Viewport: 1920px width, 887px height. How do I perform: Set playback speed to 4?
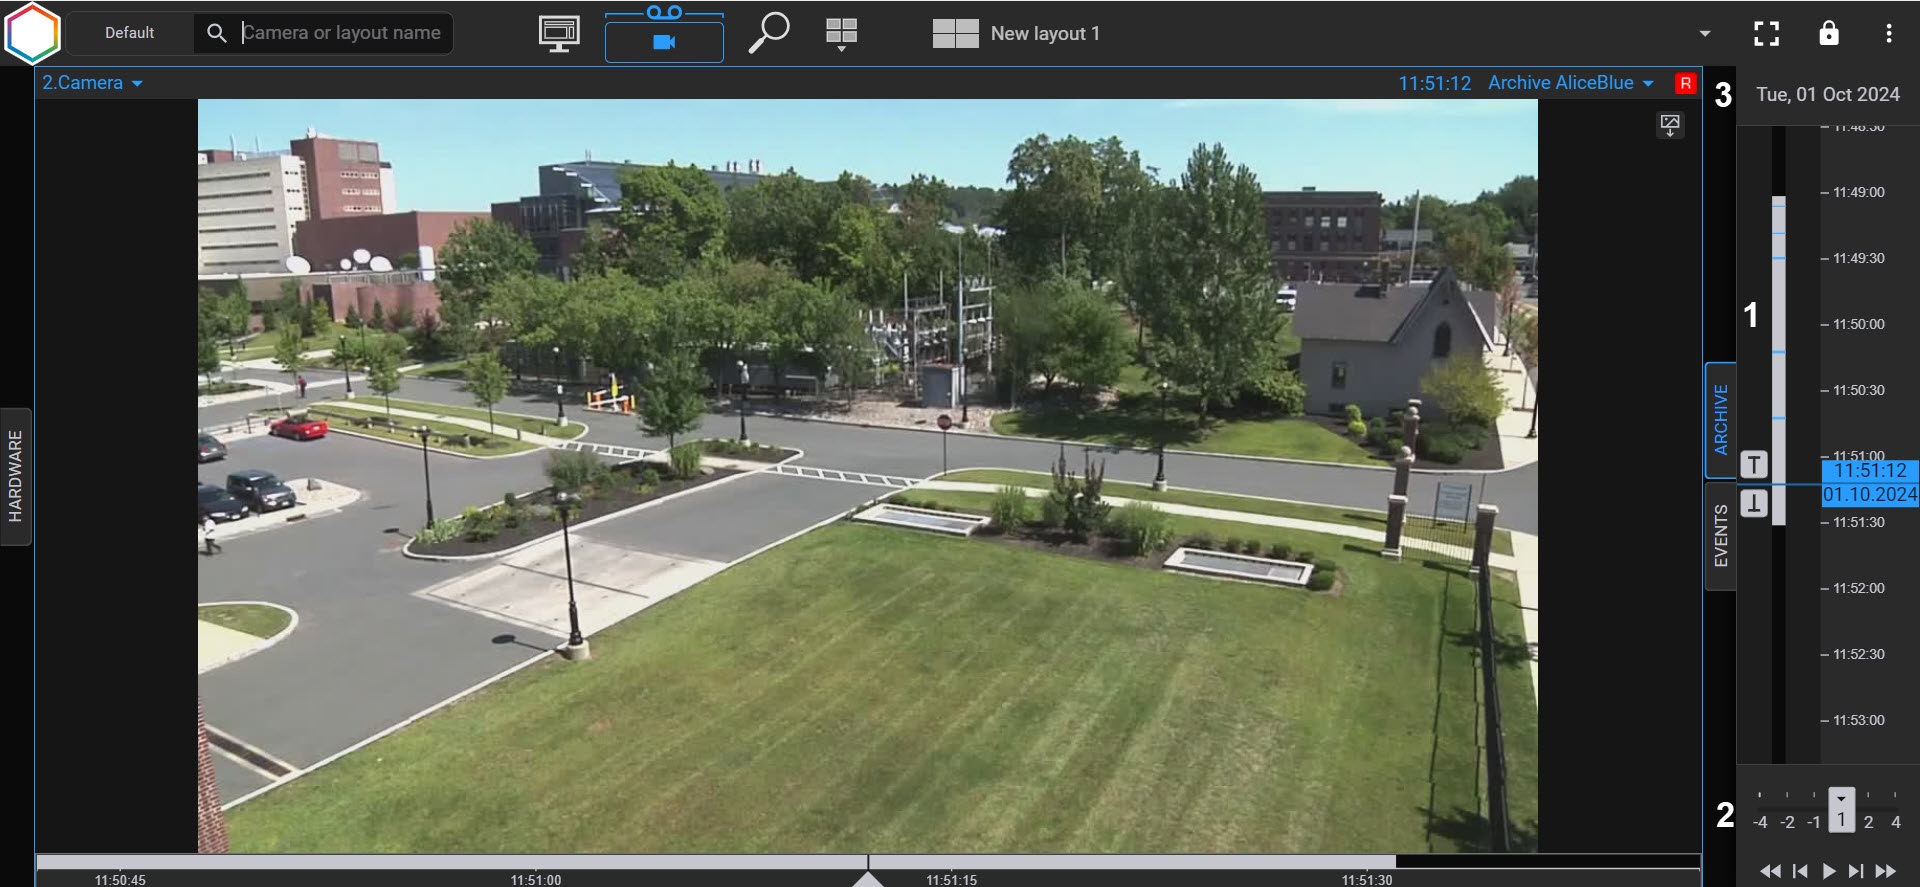[x=1896, y=822]
